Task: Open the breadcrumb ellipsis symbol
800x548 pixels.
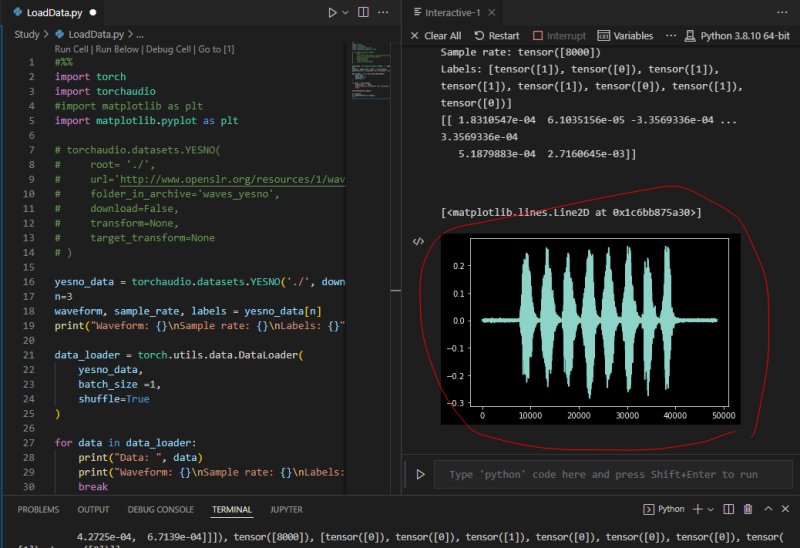Action: pos(140,35)
